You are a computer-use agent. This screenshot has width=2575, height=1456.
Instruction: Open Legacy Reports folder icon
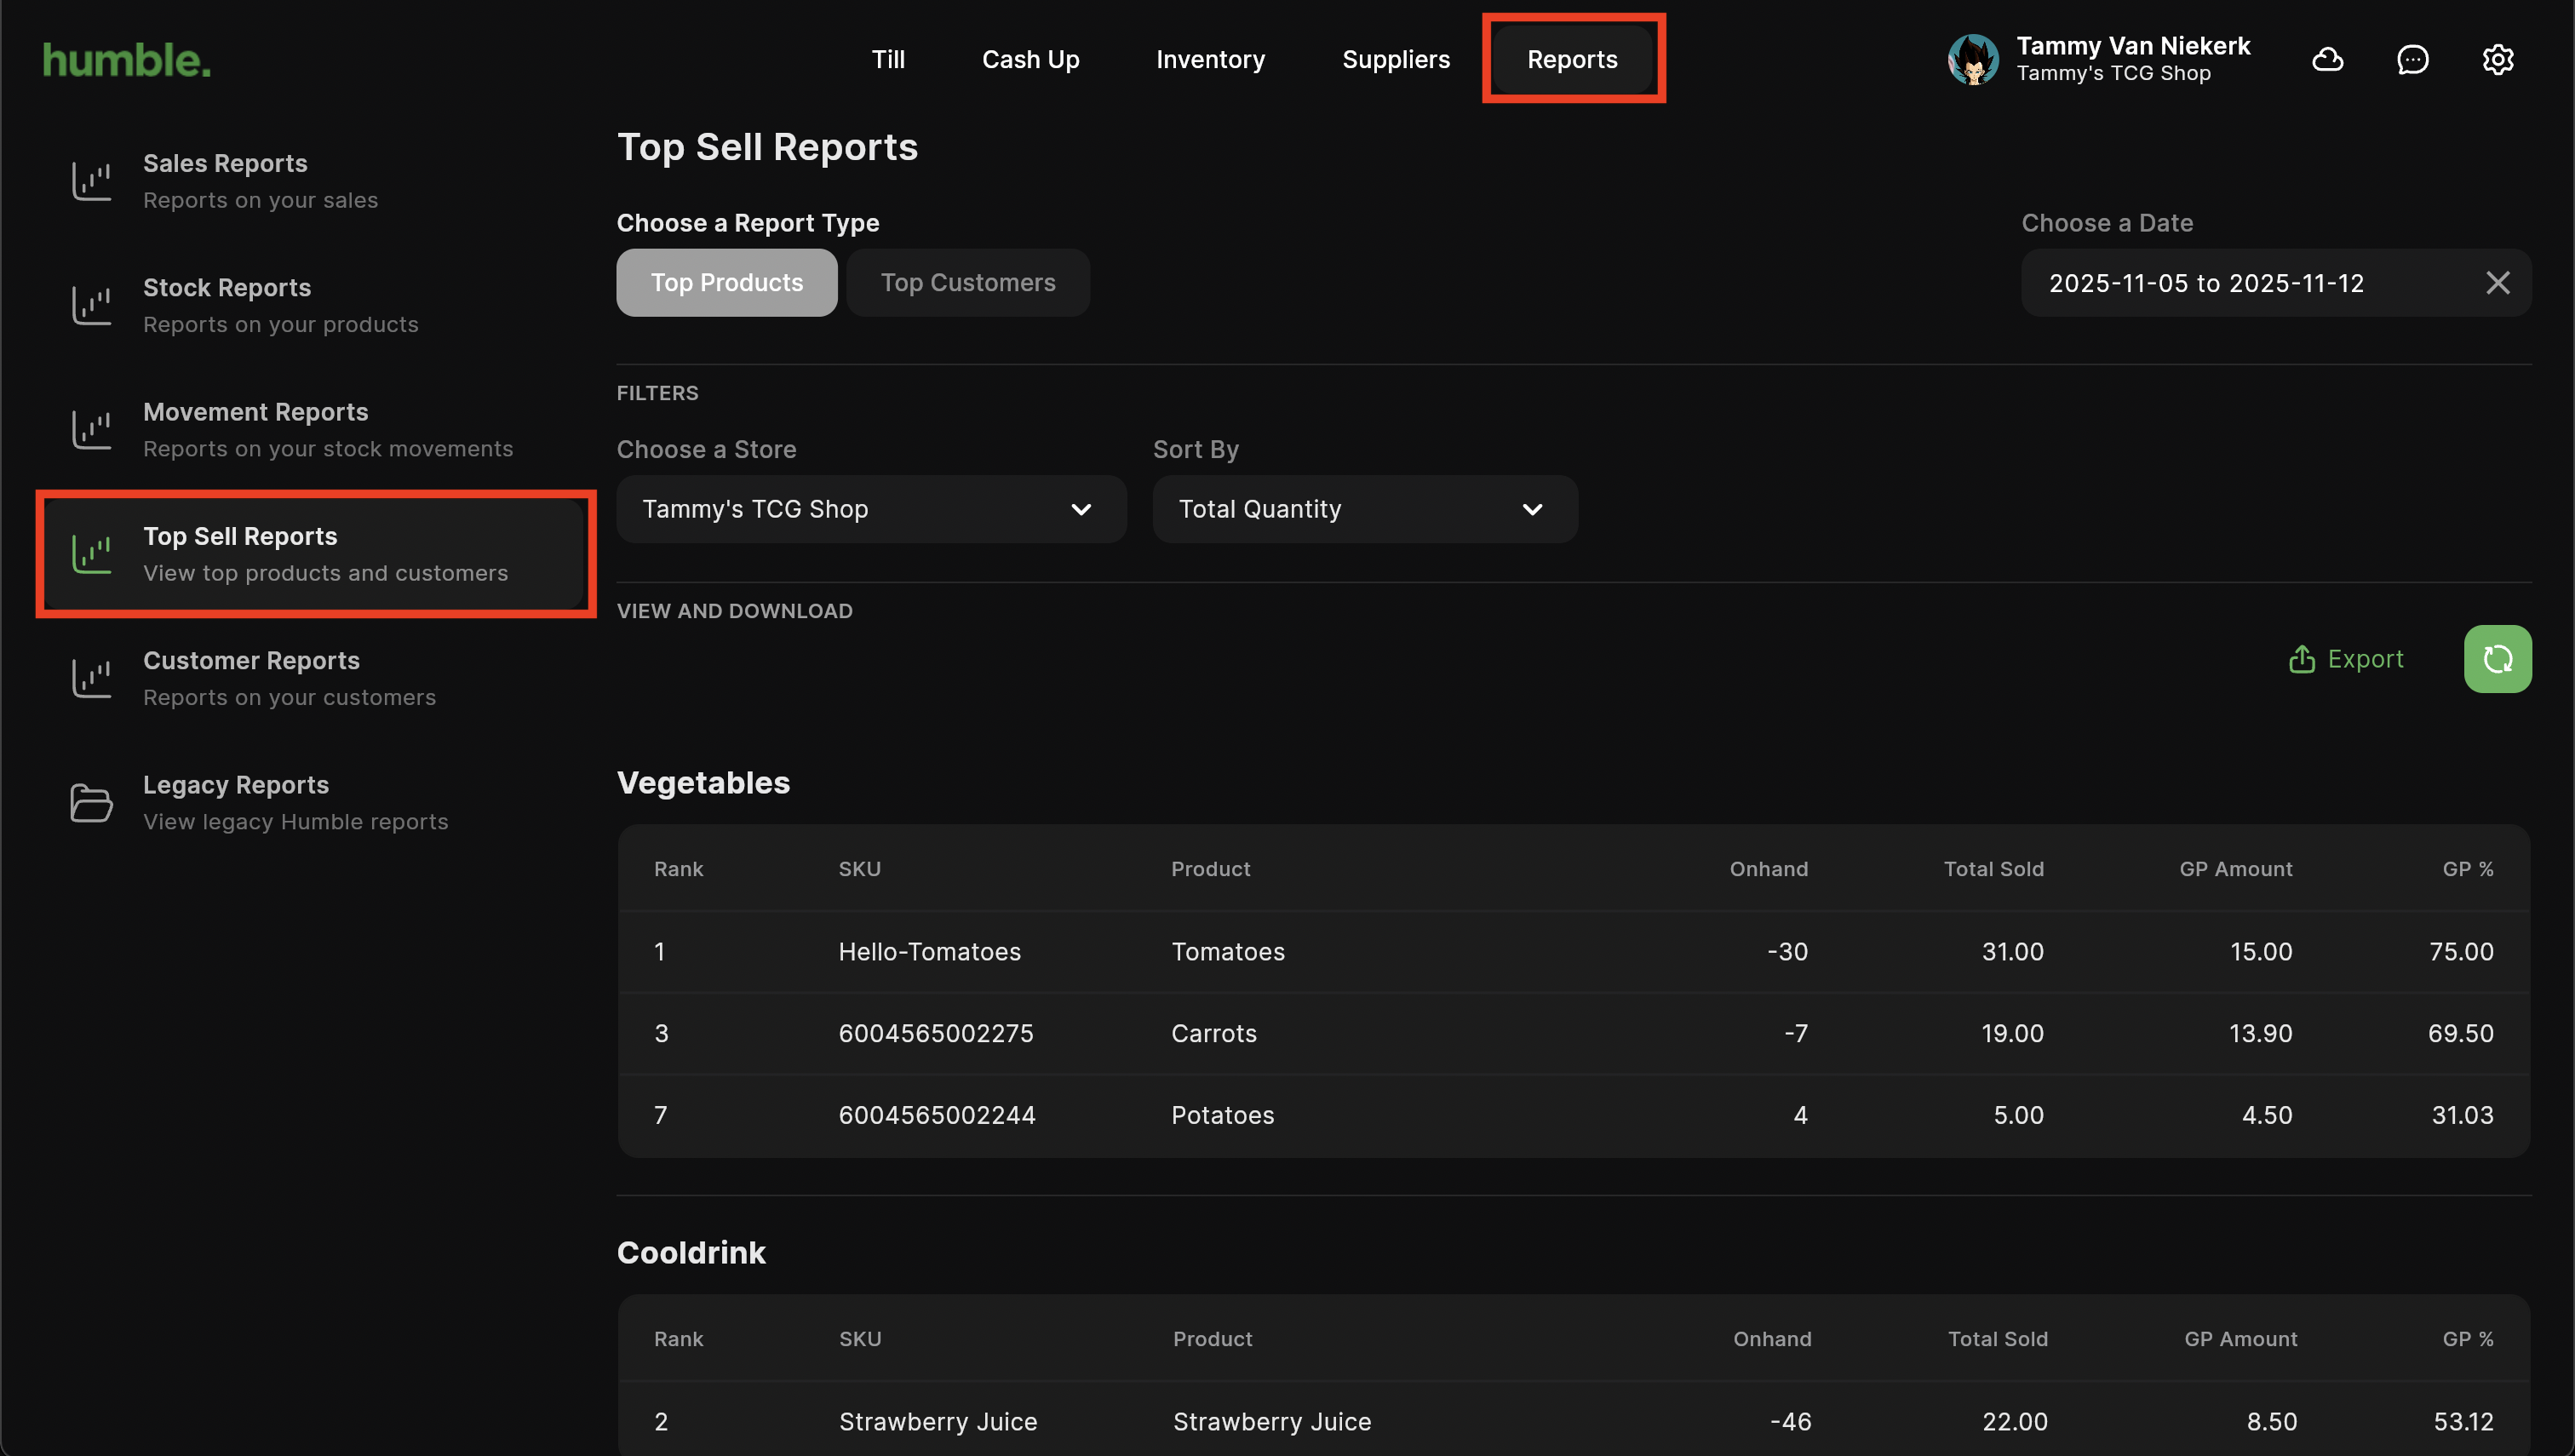click(91, 803)
